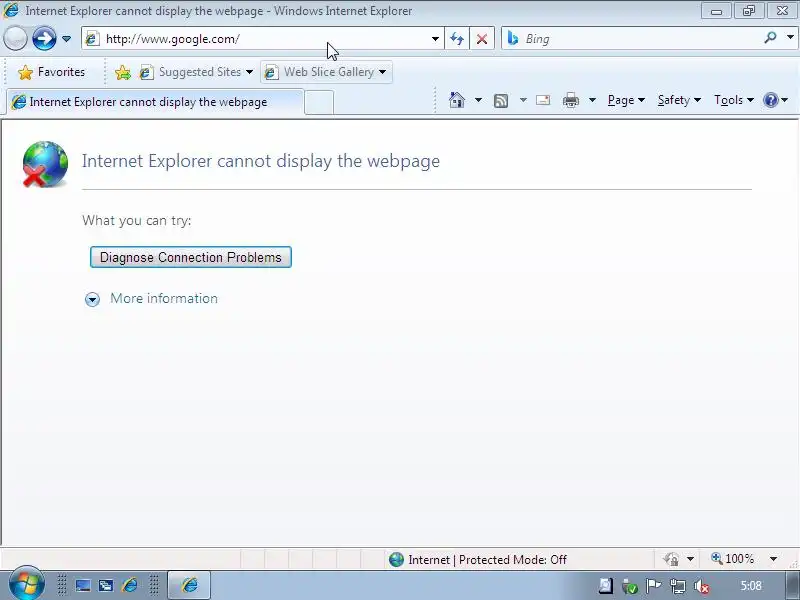
Task: Click the Internet Explorer taskbar button
Action: pyautogui.click(x=189, y=585)
